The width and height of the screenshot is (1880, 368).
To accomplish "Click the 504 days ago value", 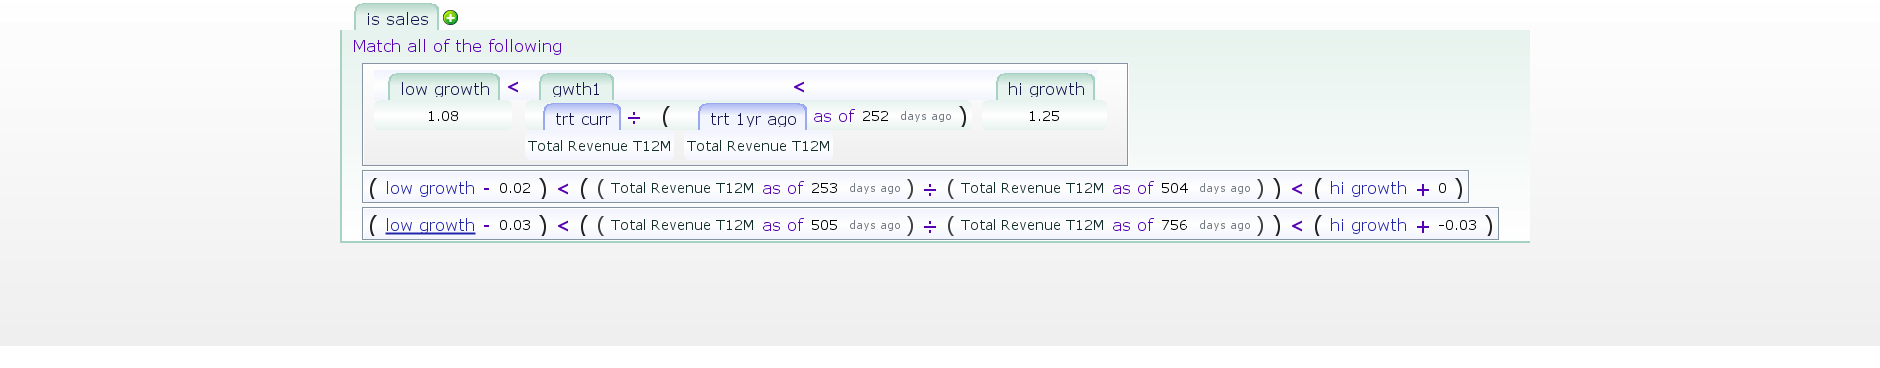I will pyautogui.click(x=1174, y=188).
